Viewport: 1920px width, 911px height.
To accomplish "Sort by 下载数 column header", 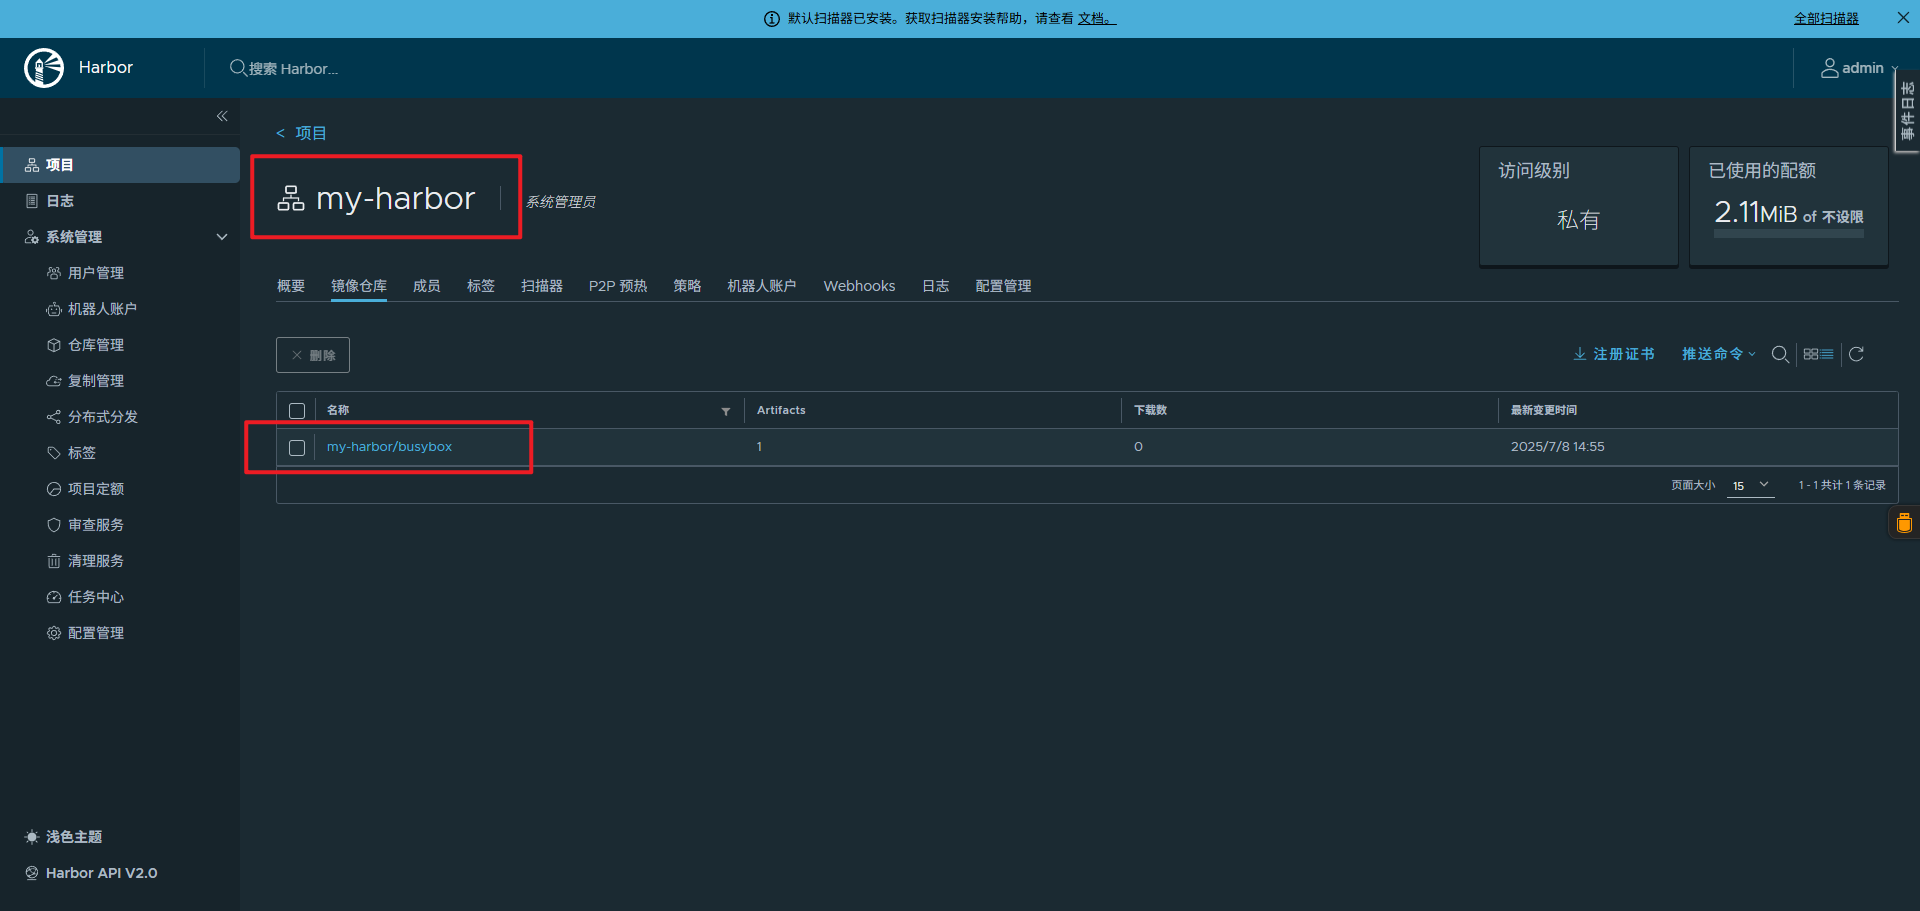I will [1151, 410].
